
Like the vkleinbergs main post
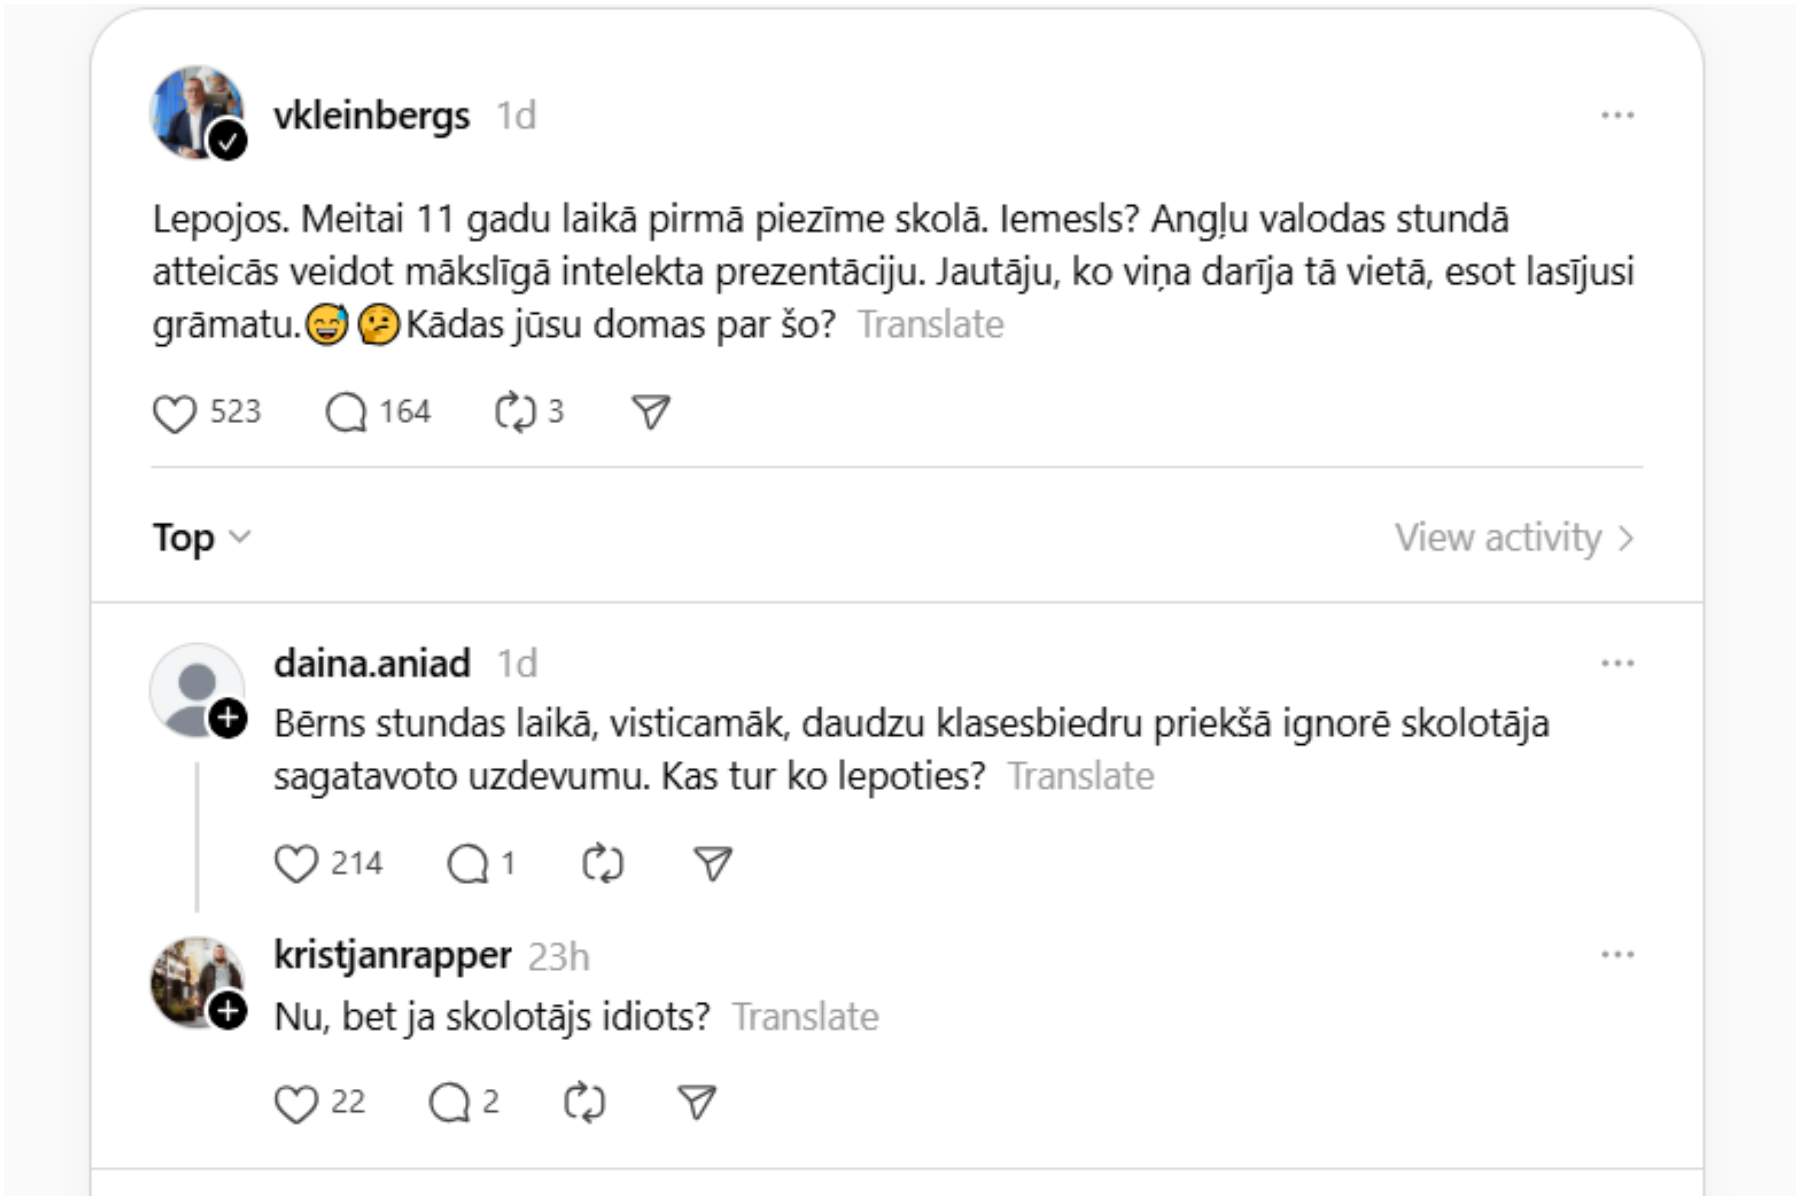click(175, 413)
